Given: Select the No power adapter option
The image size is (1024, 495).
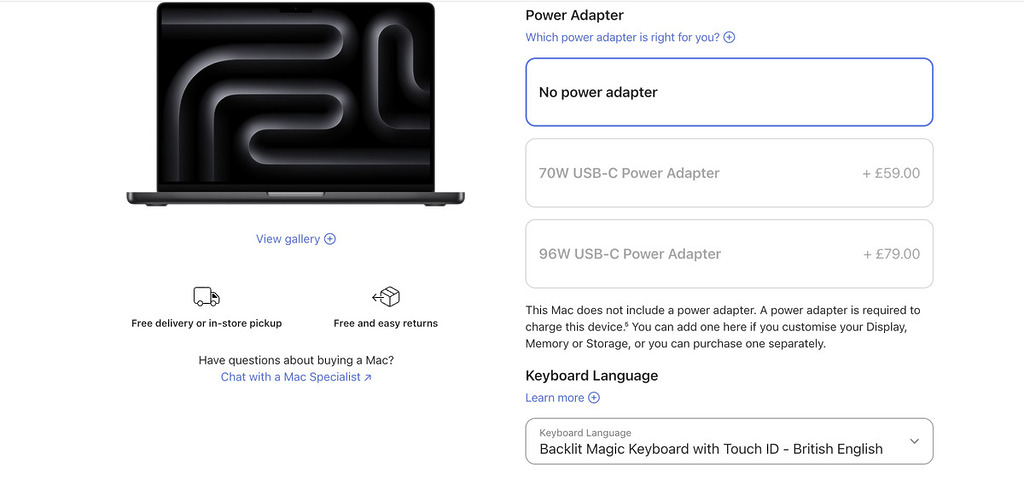Looking at the screenshot, I should pyautogui.click(x=729, y=92).
